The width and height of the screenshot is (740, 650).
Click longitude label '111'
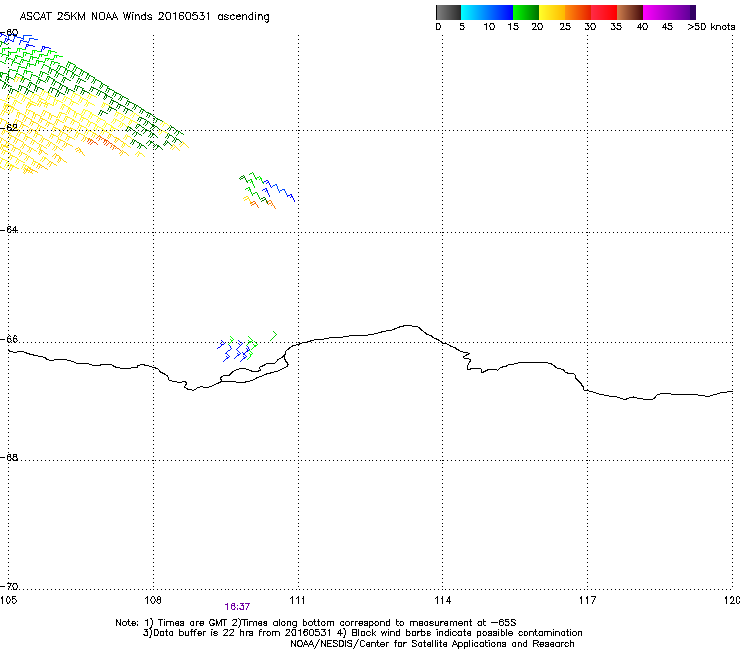(x=297, y=600)
